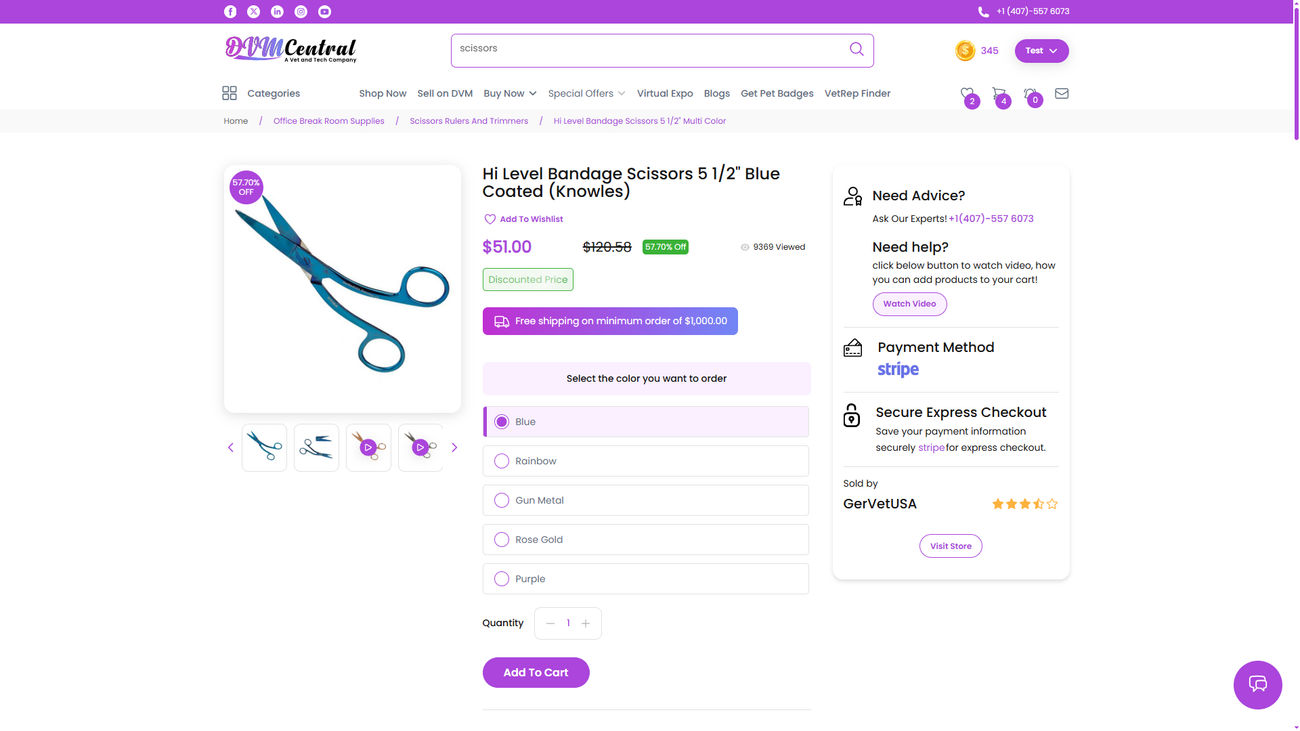Choose the Gun Metal color radio
The image size is (1300, 731).
(x=502, y=500)
